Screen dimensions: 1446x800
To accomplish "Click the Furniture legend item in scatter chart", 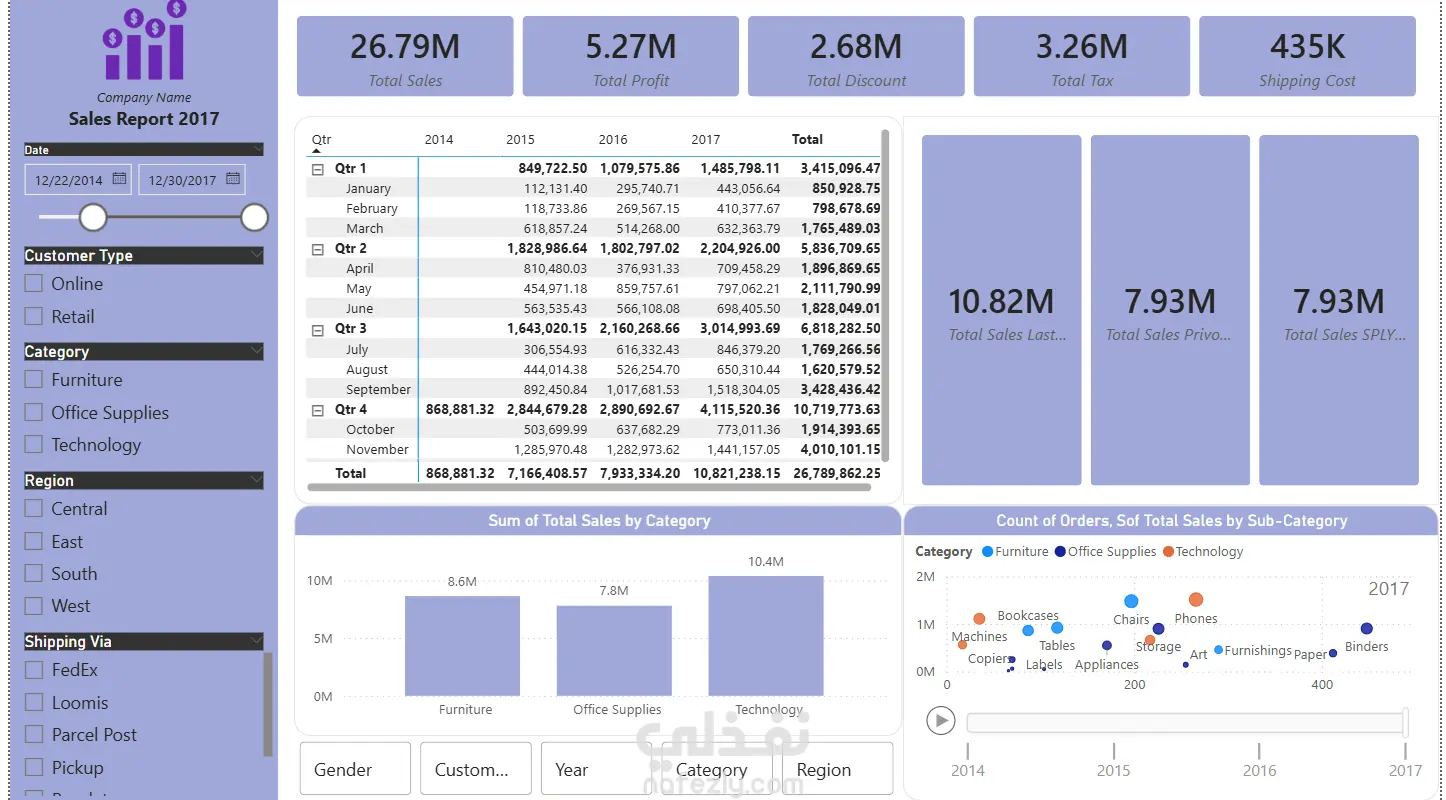I will [x=1015, y=552].
